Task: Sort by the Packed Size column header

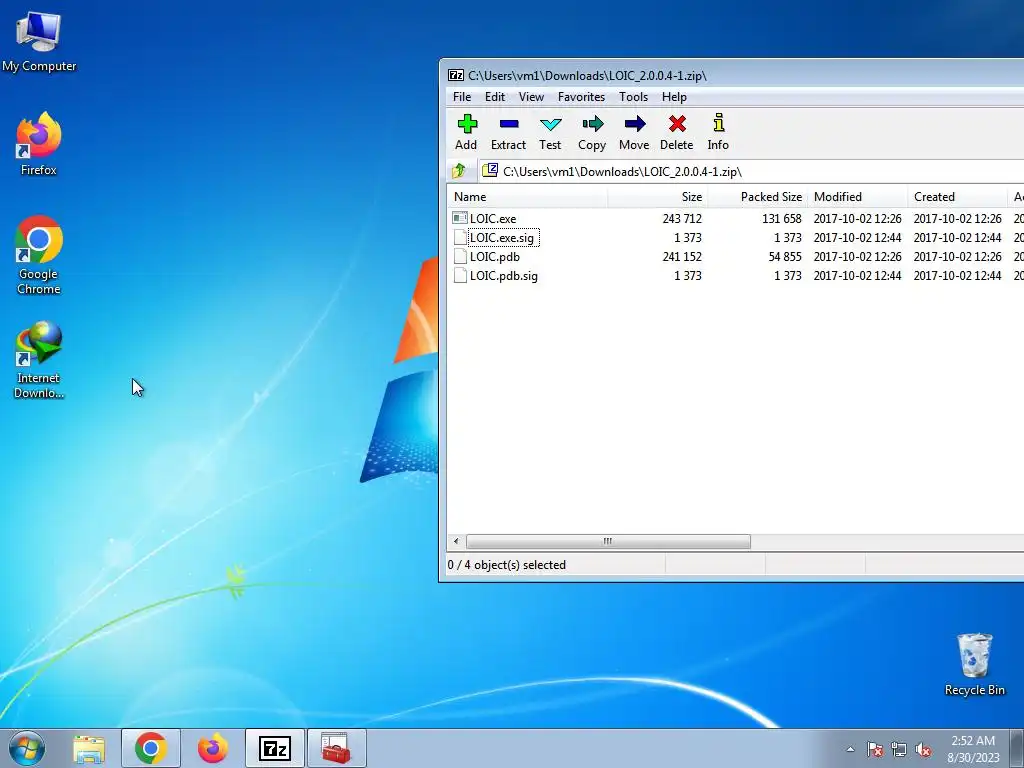Action: tap(758, 197)
